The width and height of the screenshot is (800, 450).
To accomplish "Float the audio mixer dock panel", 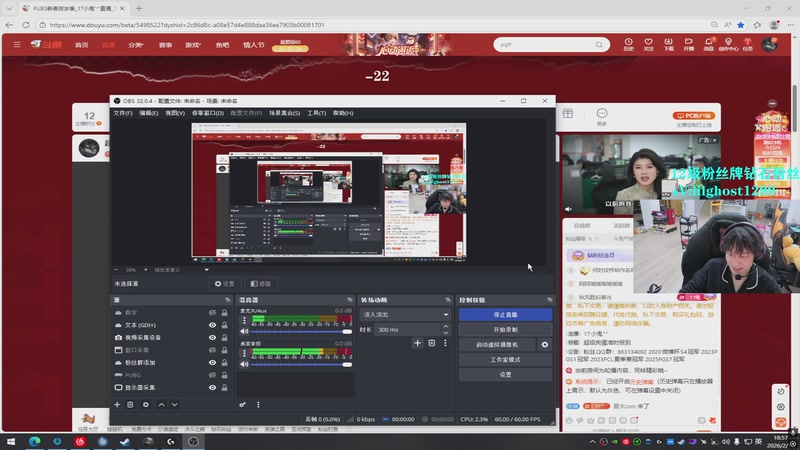I will (349, 300).
